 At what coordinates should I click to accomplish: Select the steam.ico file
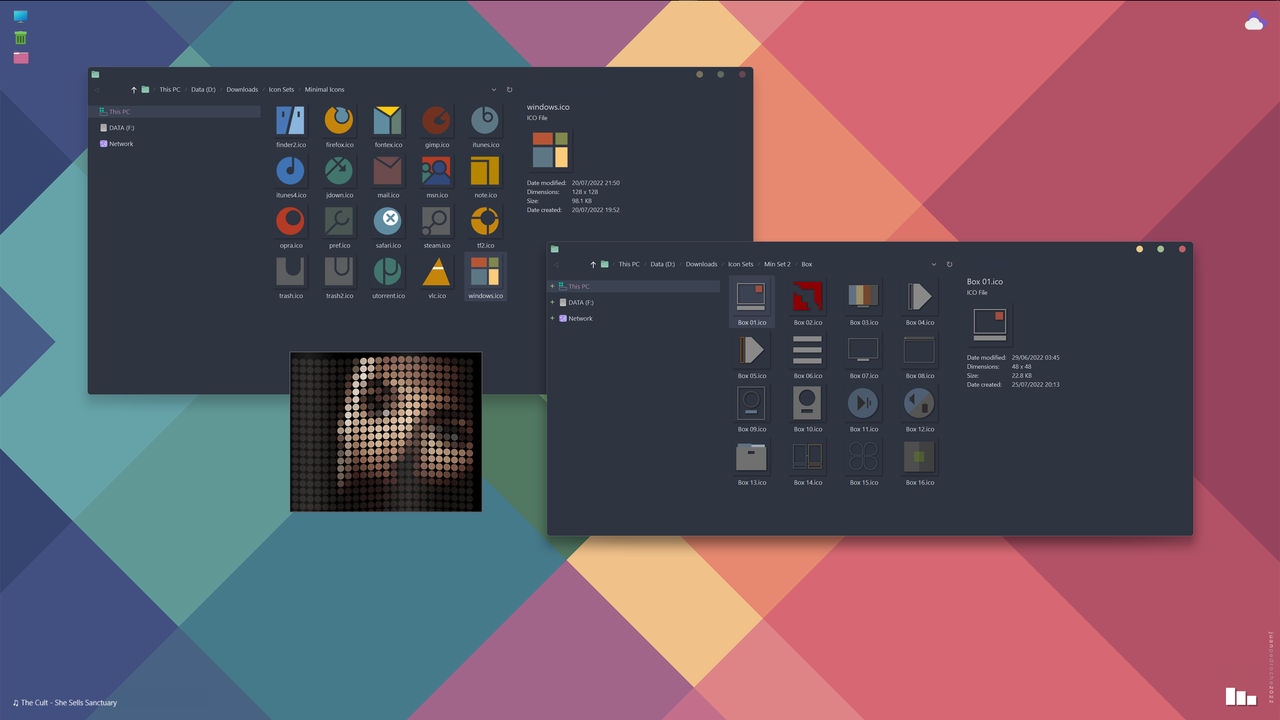coord(436,227)
